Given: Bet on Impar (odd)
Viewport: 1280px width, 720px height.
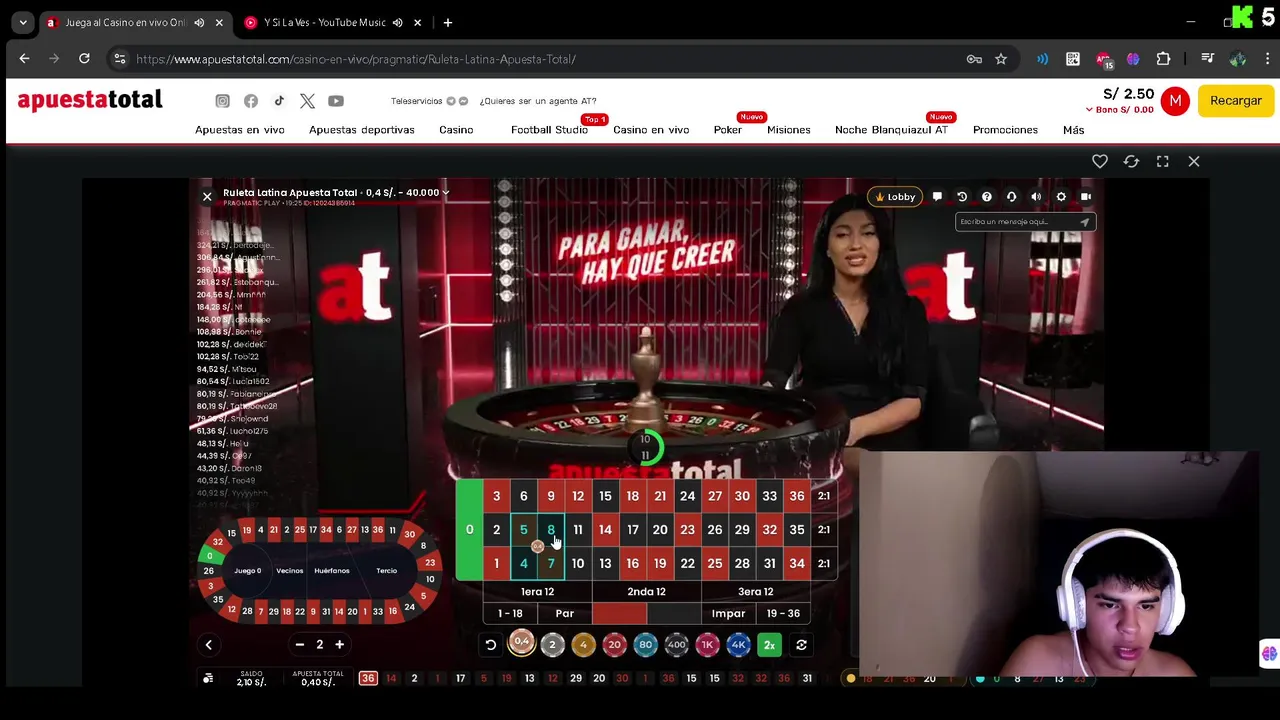Looking at the screenshot, I should point(728,613).
